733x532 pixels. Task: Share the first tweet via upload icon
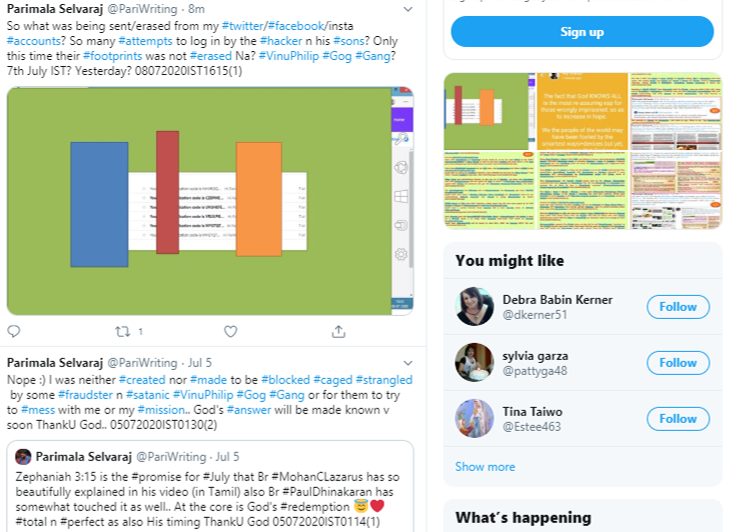coord(338,331)
